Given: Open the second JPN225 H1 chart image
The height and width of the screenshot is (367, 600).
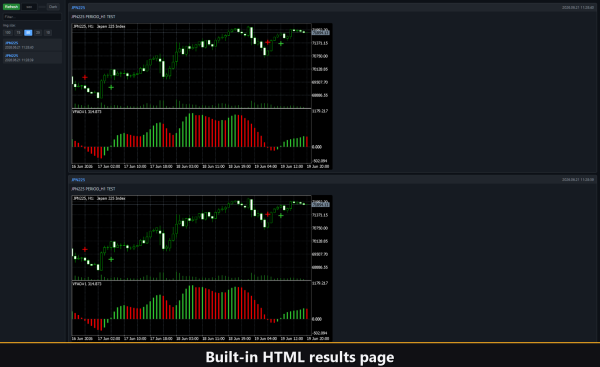Looking at the screenshot, I should coord(202,268).
